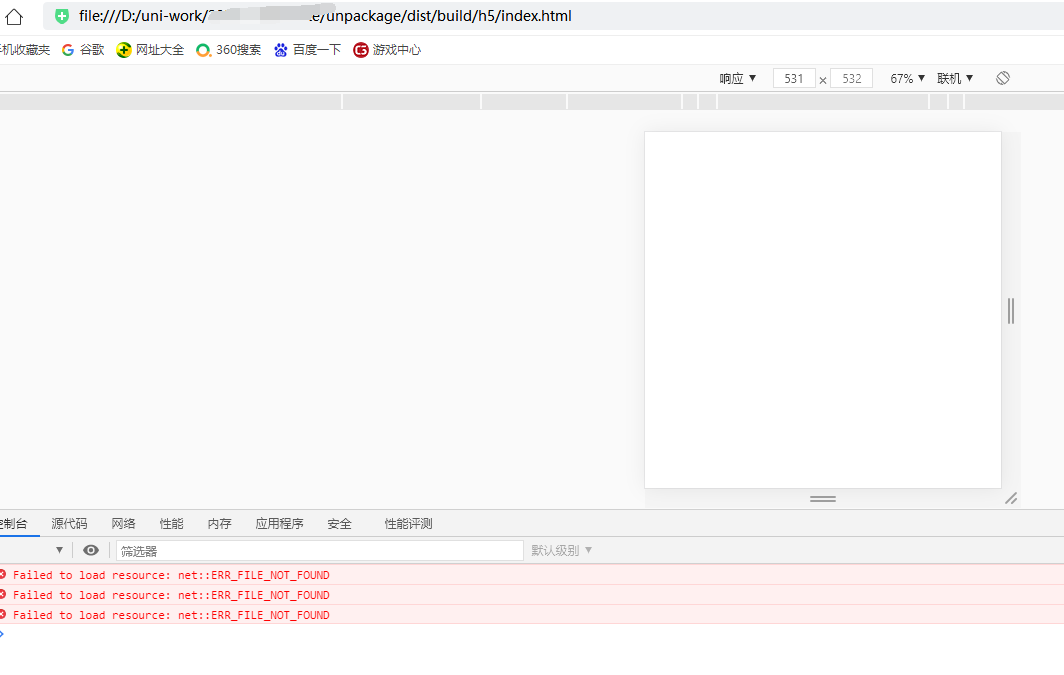The height and width of the screenshot is (675, 1064).
Task: Select the 谷歌 bookmark icon
Action: click(67, 49)
